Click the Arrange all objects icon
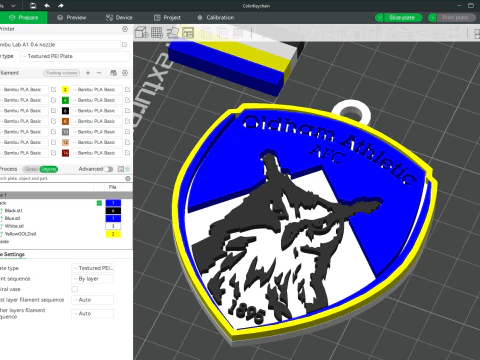This screenshot has height=360, width=480. pyautogui.click(x=188, y=33)
